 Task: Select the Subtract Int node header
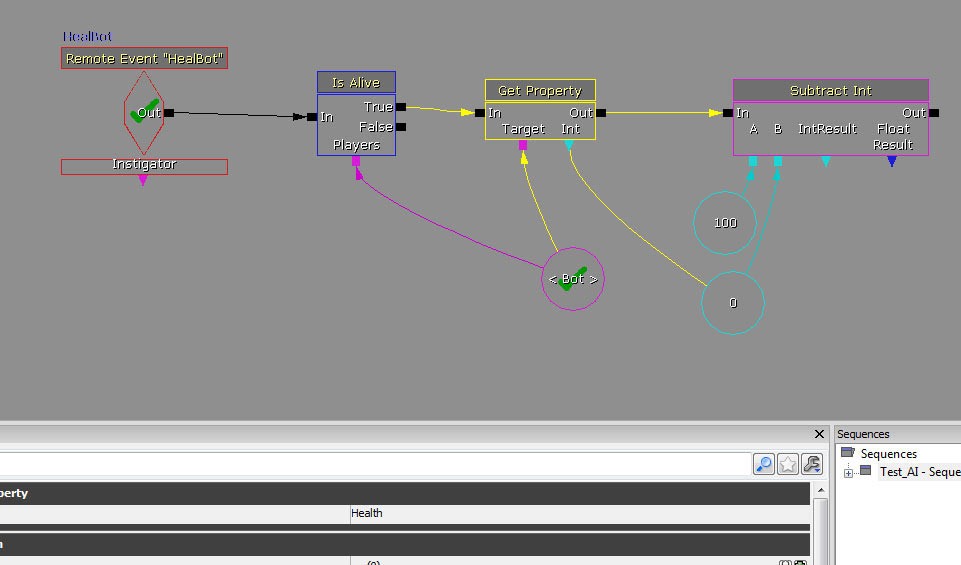coord(830,90)
